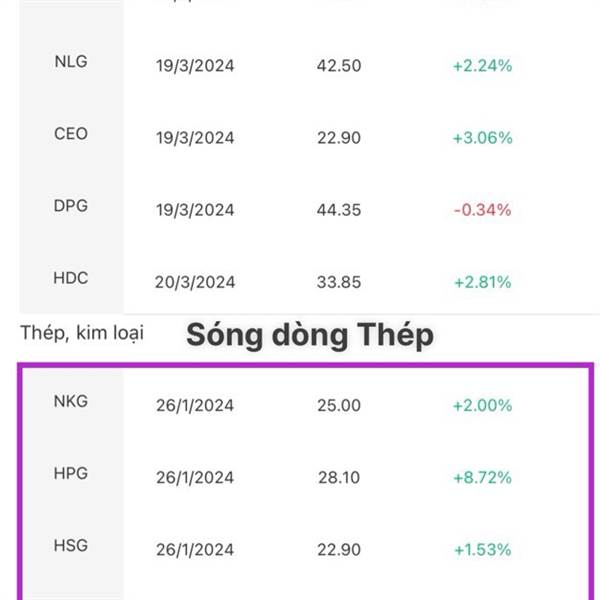600x600 pixels.
Task: Click the DPG price 44.35
Action: point(337,210)
